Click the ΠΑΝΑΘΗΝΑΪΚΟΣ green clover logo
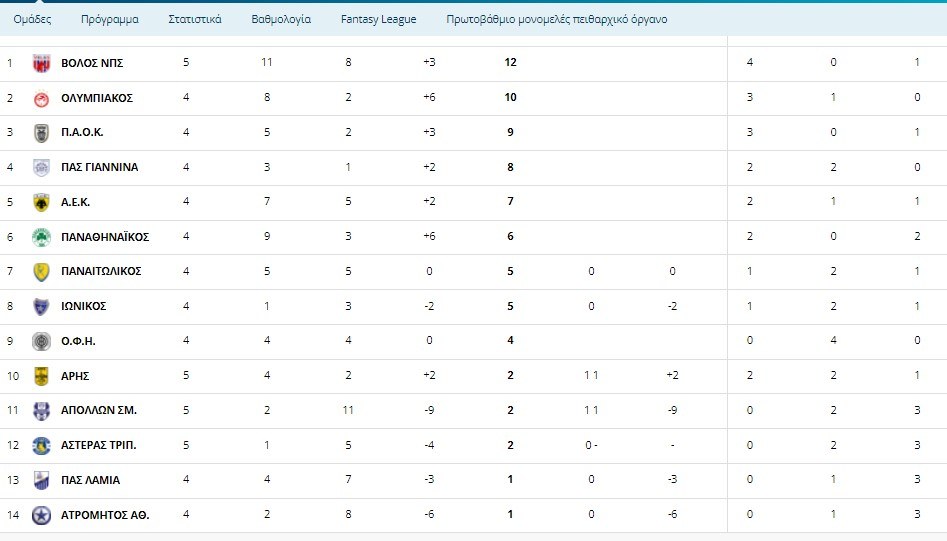Image resolution: width=947 pixels, height=541 pixels. pos(41,237)
